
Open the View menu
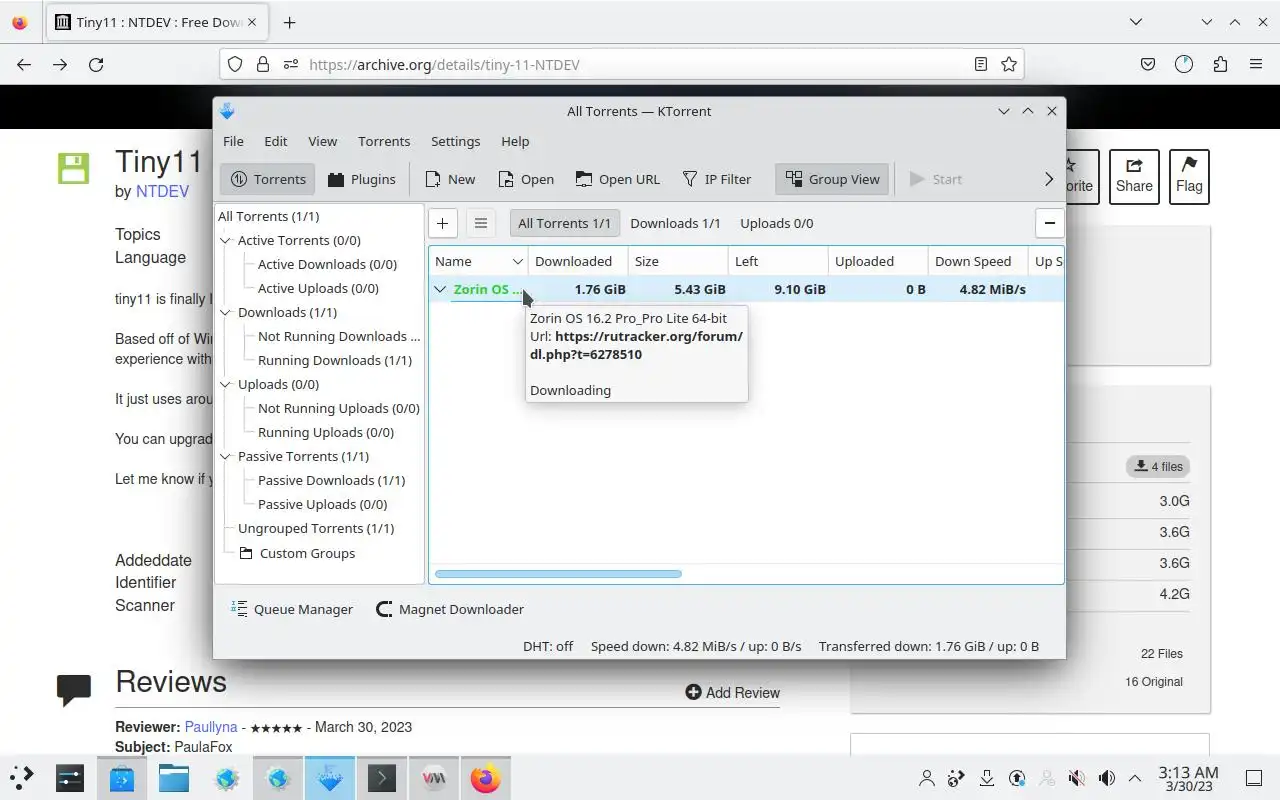point(322,141)
